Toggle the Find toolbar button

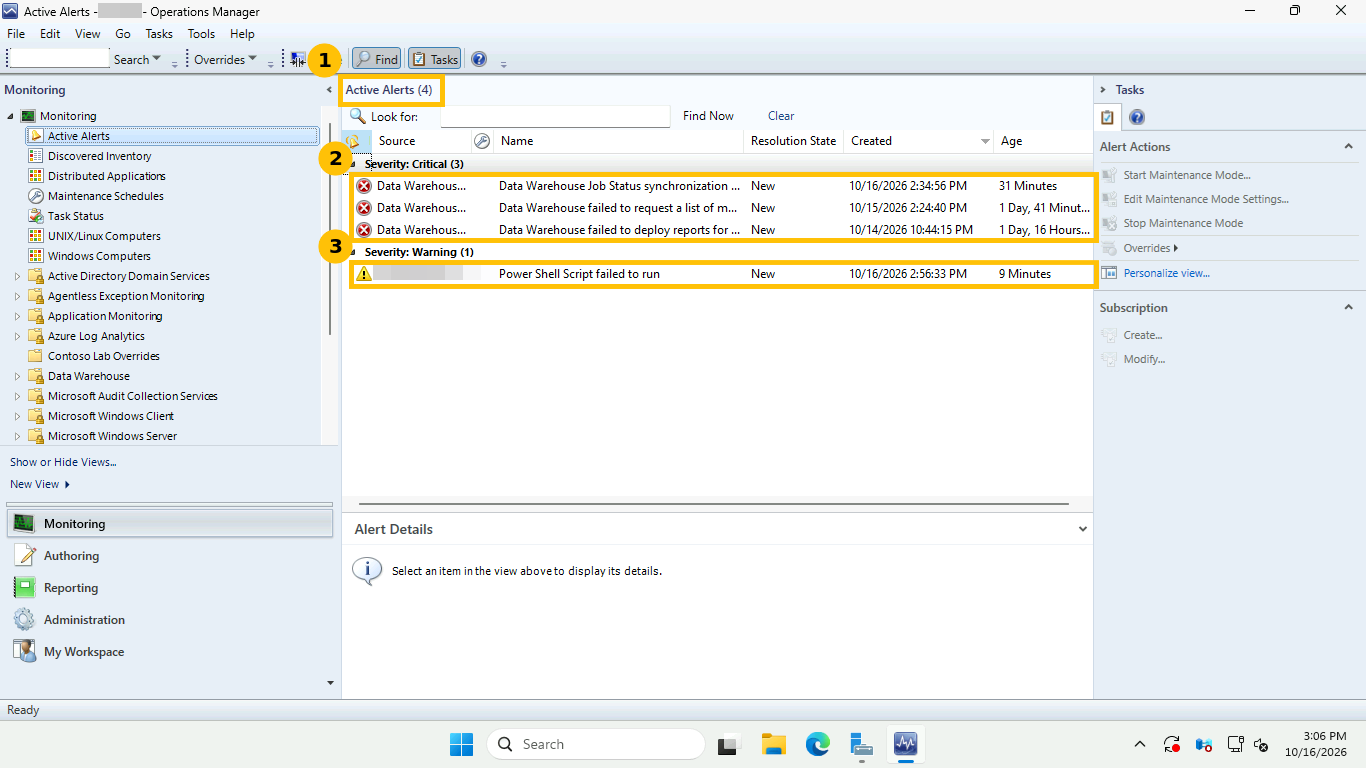pos(376,59)
